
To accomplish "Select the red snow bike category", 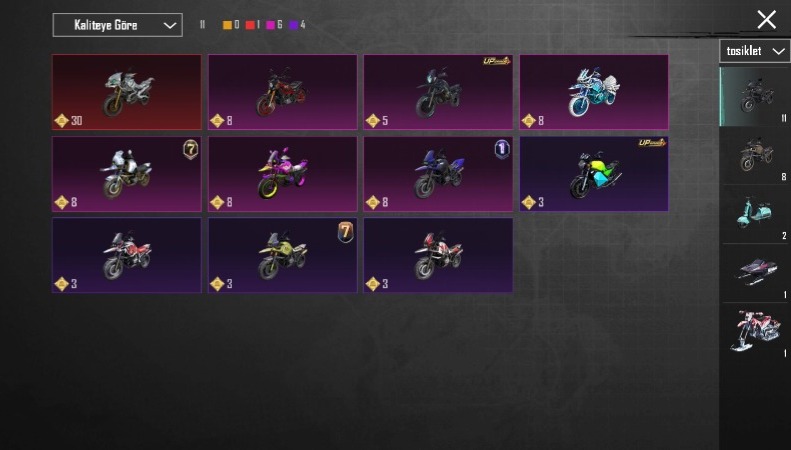I will 755,332.
